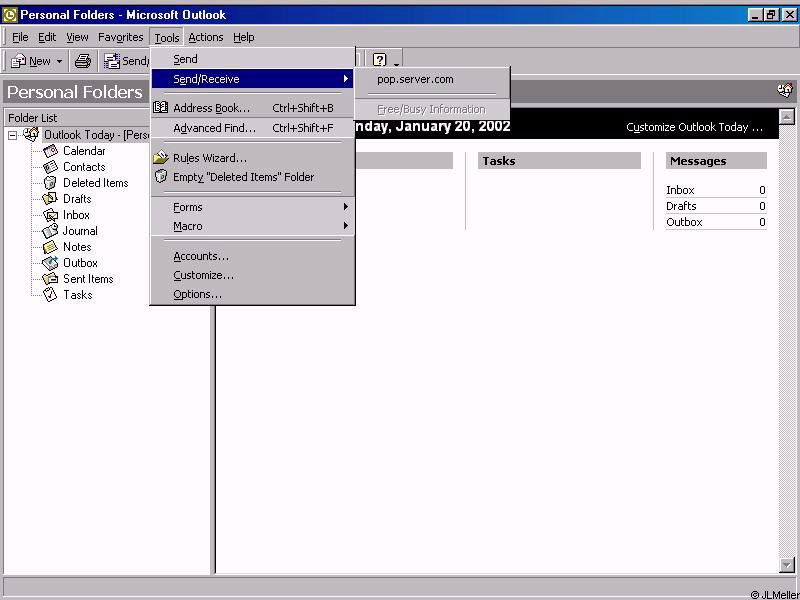Image resolution: width=800 pixels, height=600 pixels.
Task: Click the Contacts folder icon
Action: point(51,167)
